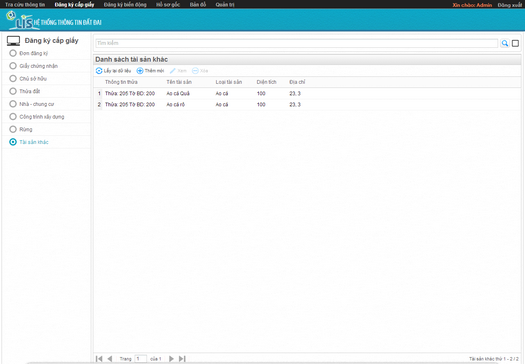
Task: Sort by Thông tin thửa column header
Action: click(x=121, y=82)
